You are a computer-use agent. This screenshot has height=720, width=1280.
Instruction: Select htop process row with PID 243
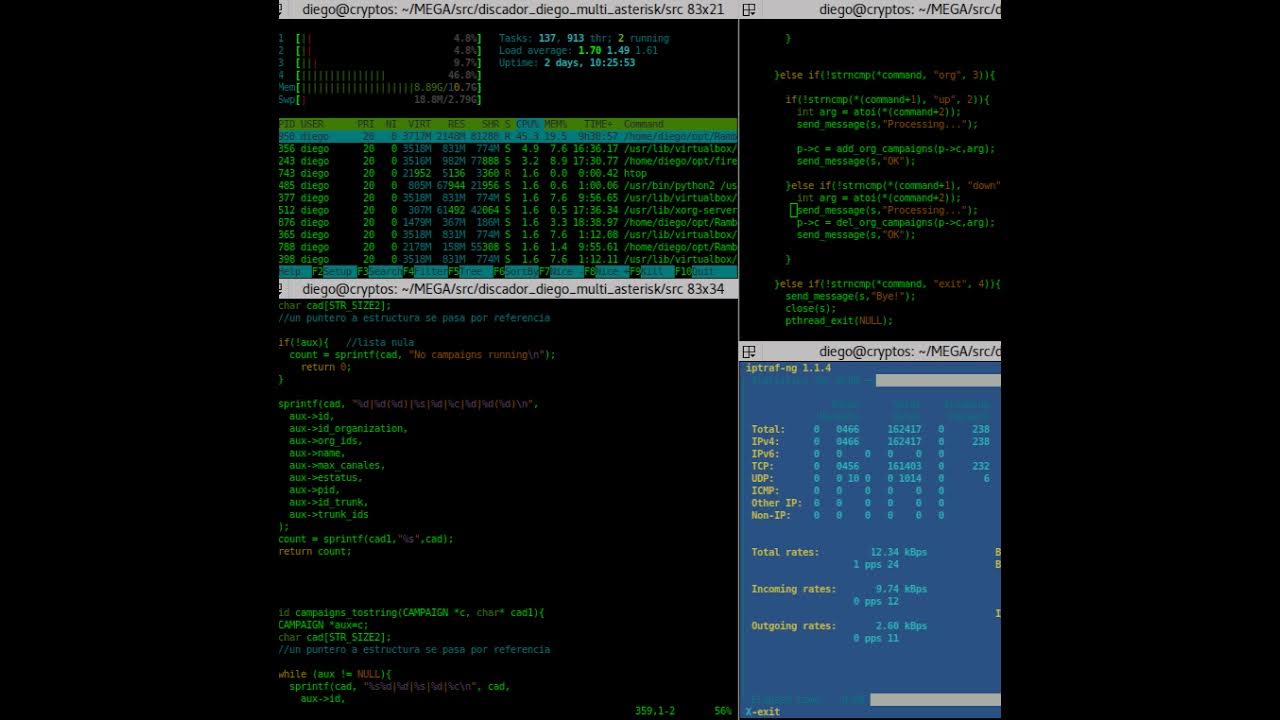508,161
